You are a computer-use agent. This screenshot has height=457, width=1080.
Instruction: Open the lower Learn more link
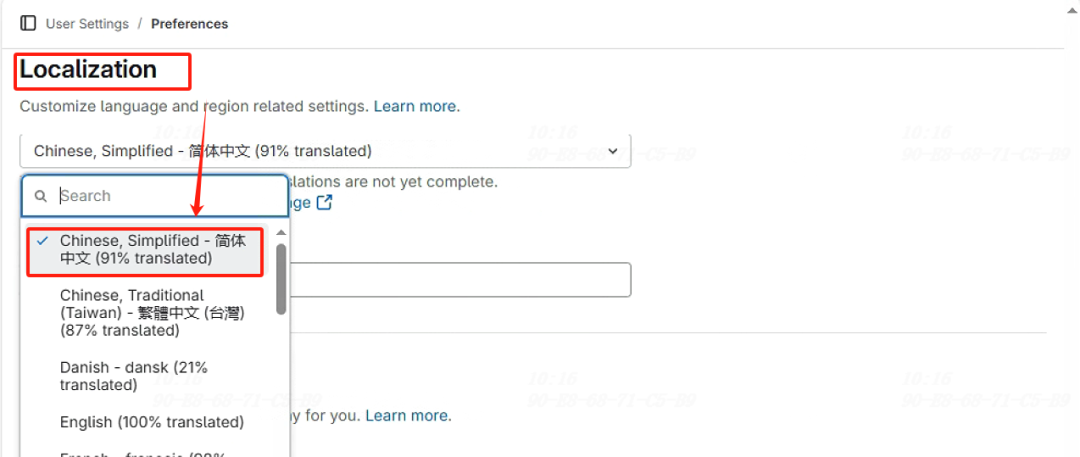(407, 415)
